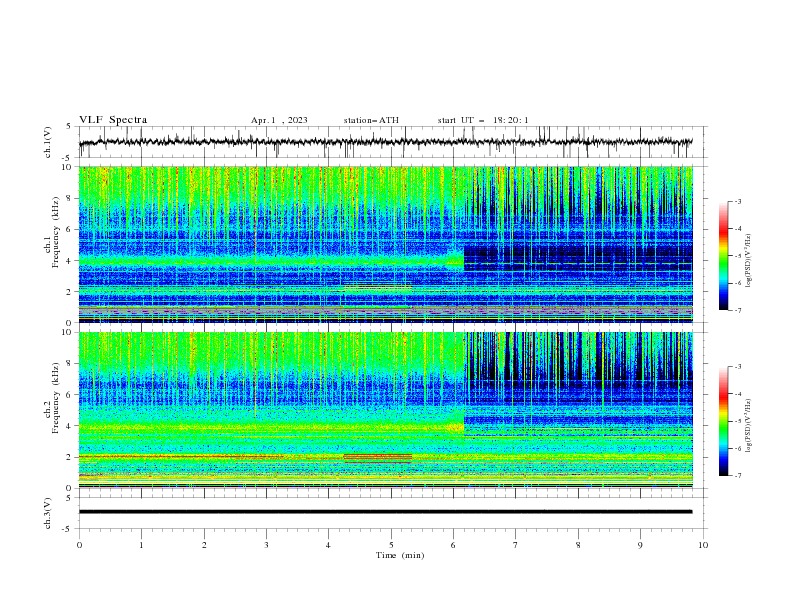This screenshot has height=612, width=792.
Task: Click time axis tick label "5"
Action: click(x=391, y=545)
